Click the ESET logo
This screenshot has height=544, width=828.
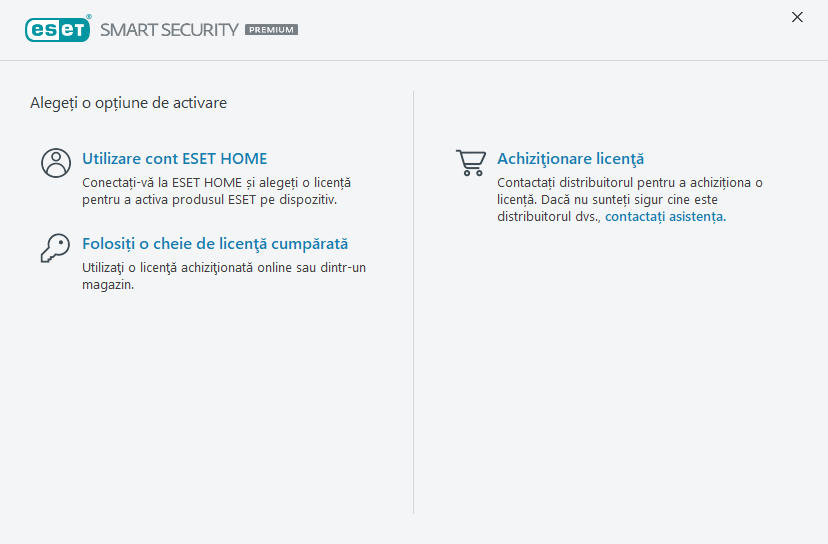(58, 29)
